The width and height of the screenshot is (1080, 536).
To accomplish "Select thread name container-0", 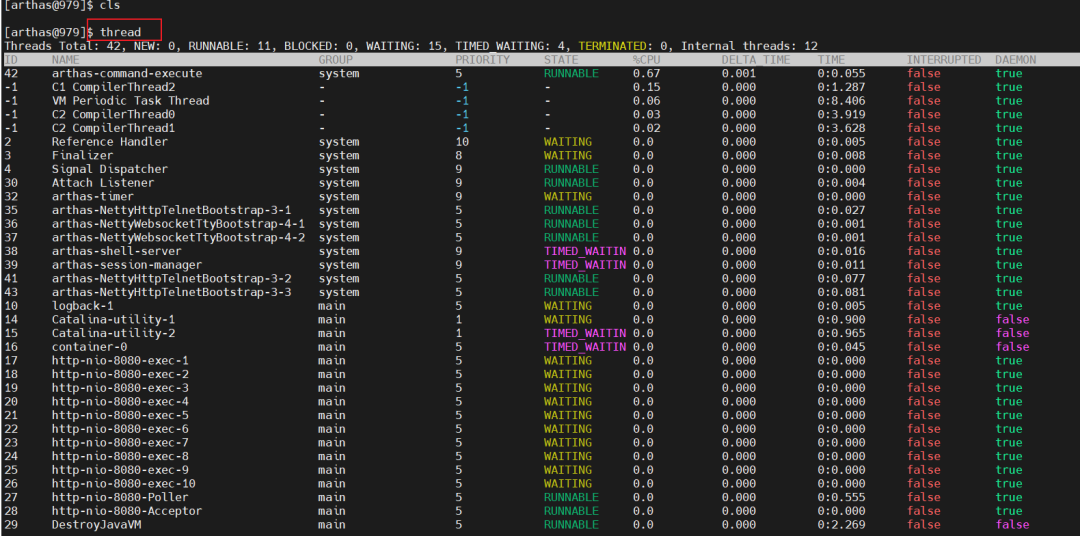I will pos(89,347).
